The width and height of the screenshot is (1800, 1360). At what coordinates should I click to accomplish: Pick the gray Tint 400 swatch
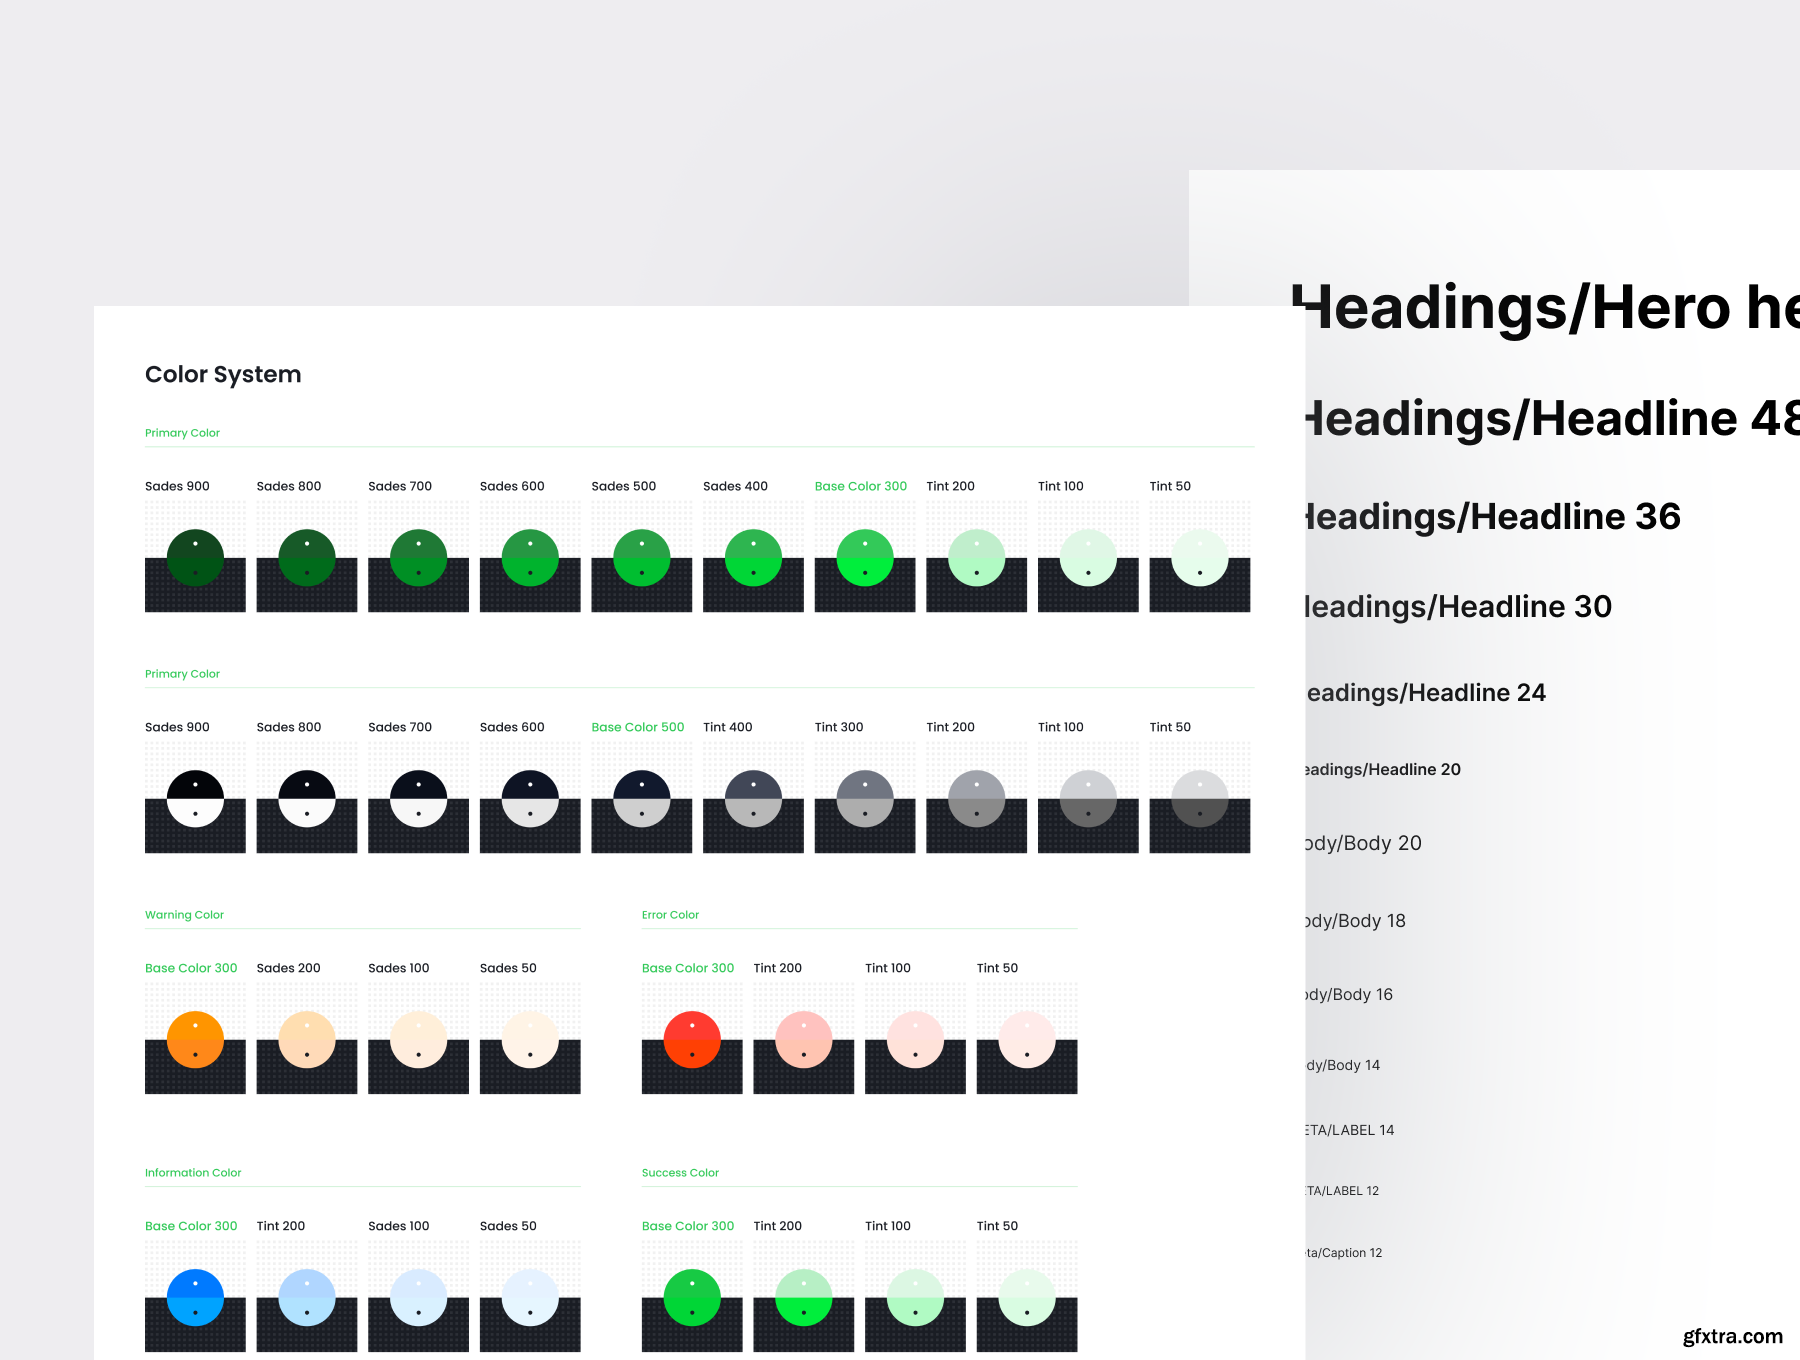coord(753,799)
